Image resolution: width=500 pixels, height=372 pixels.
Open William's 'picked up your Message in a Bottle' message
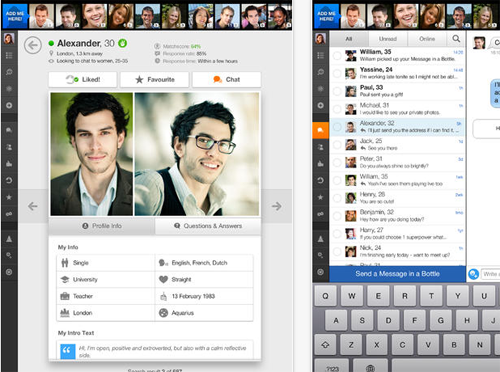tap(397, 55)
